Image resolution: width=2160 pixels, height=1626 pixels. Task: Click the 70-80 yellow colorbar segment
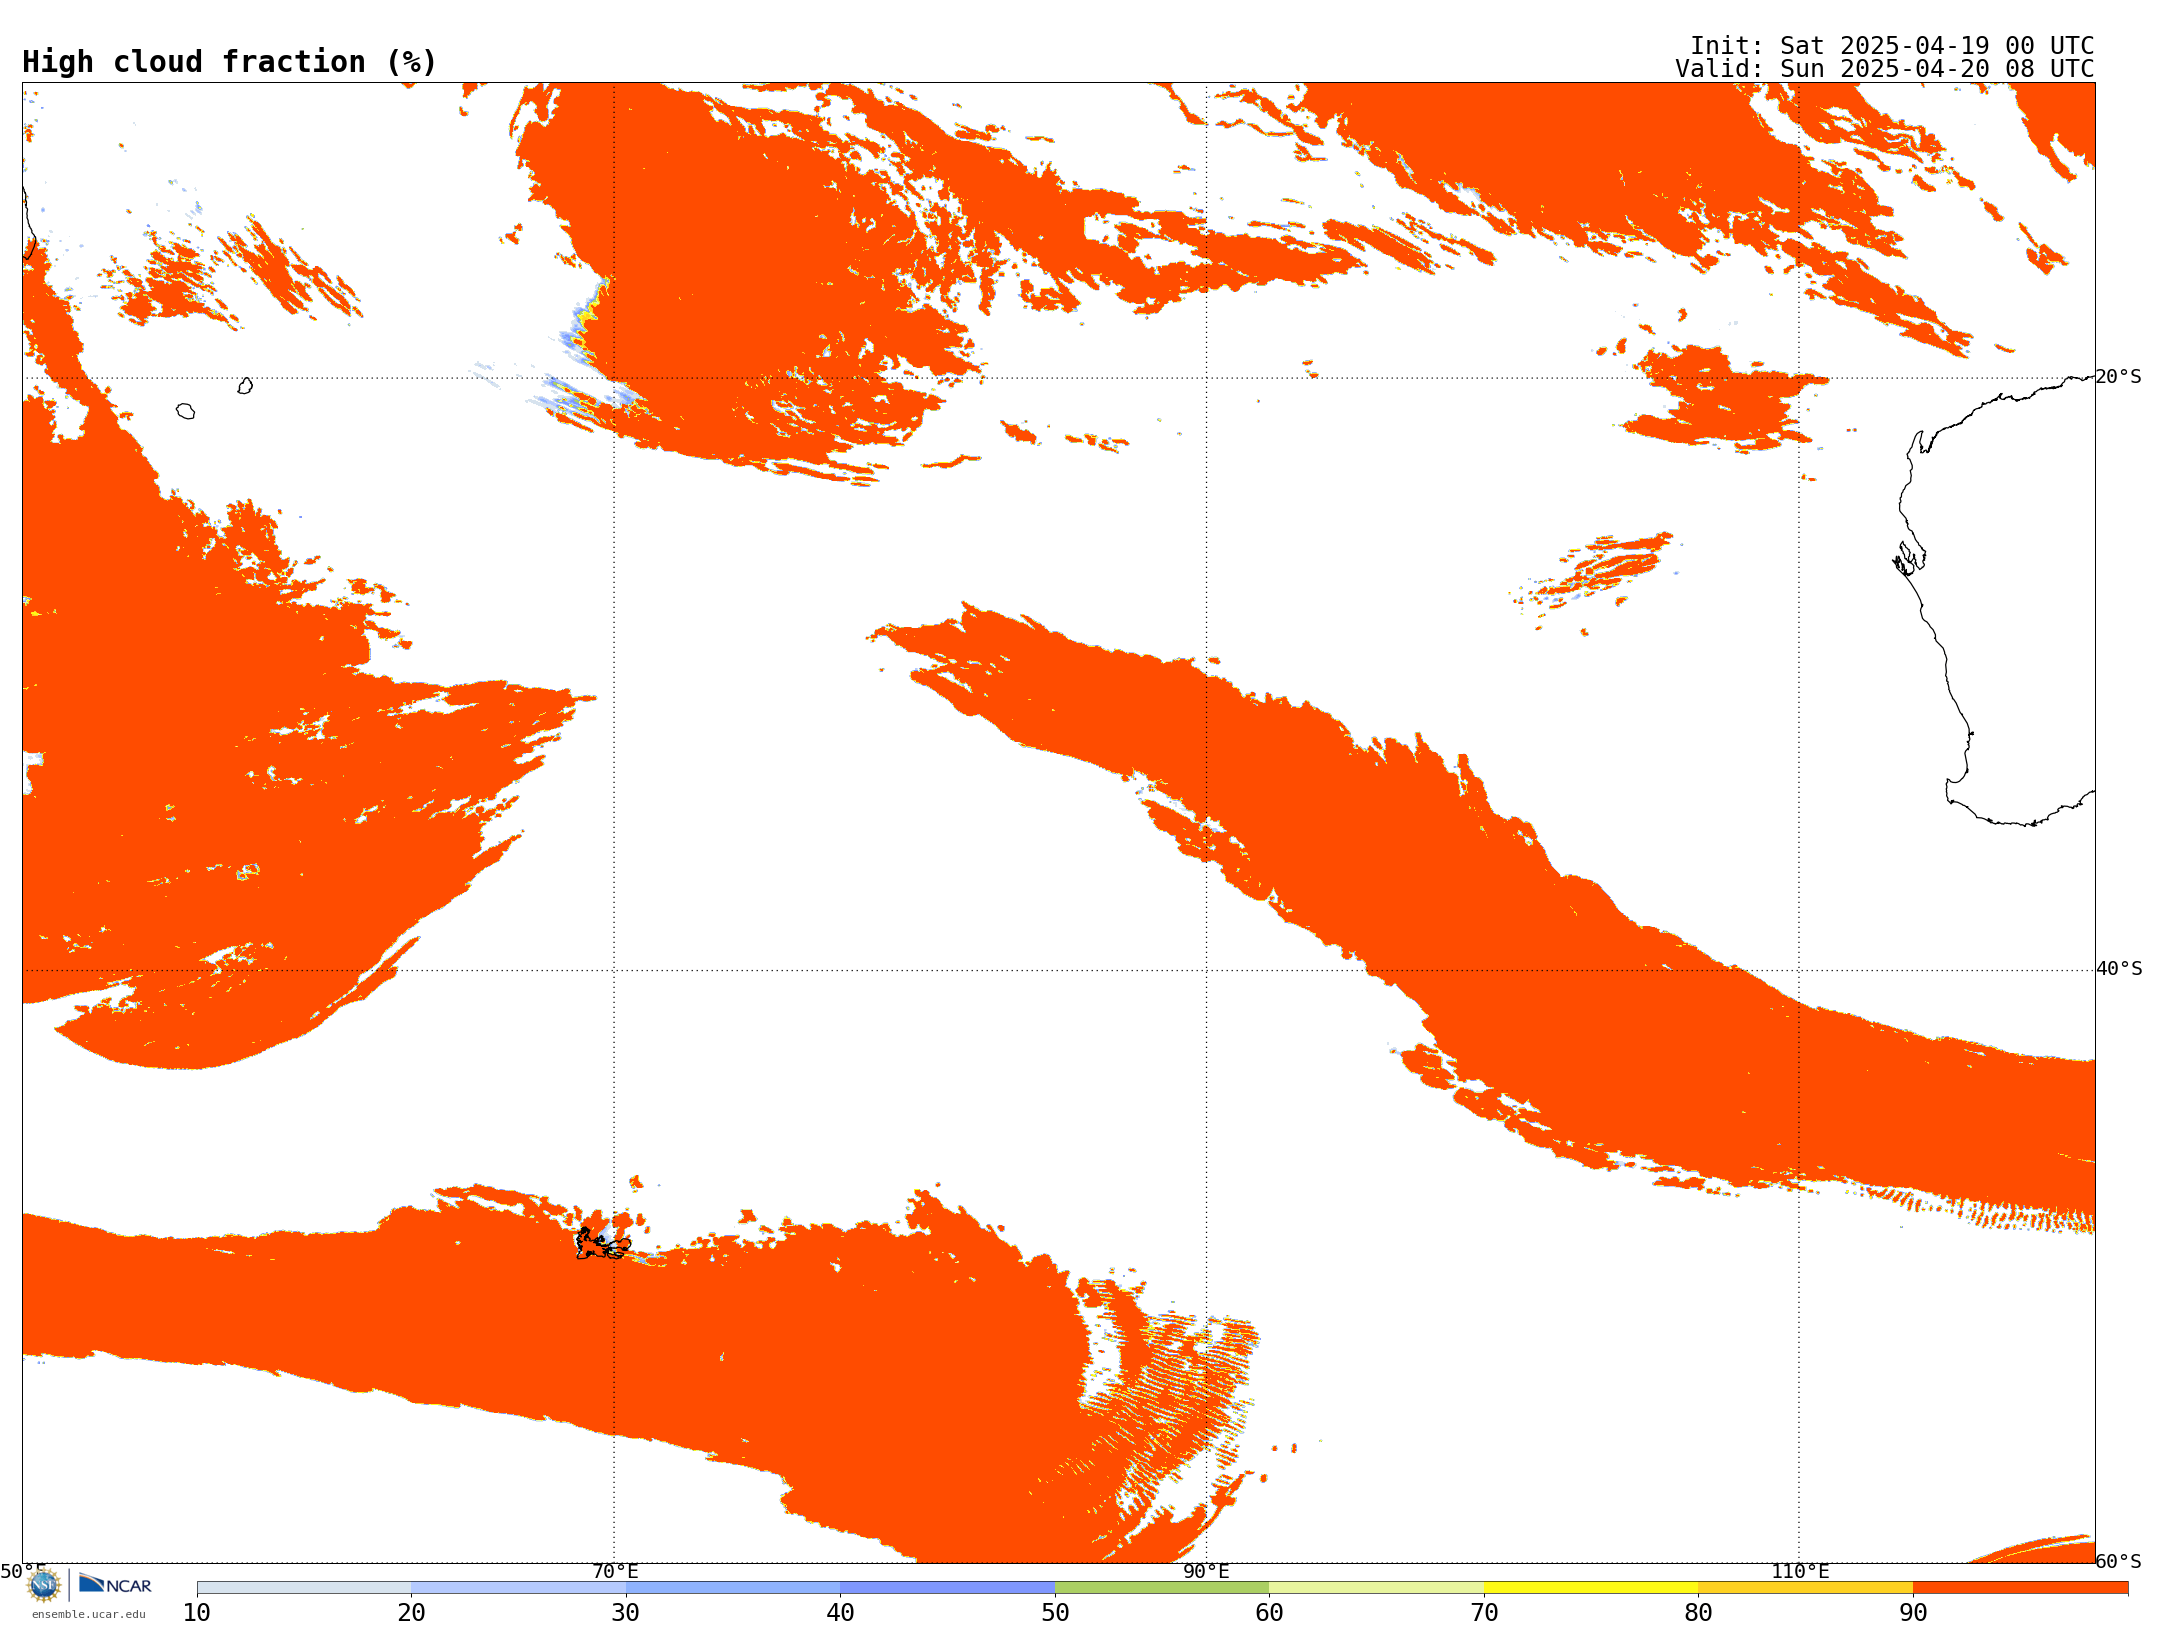click(1591, 1588)
